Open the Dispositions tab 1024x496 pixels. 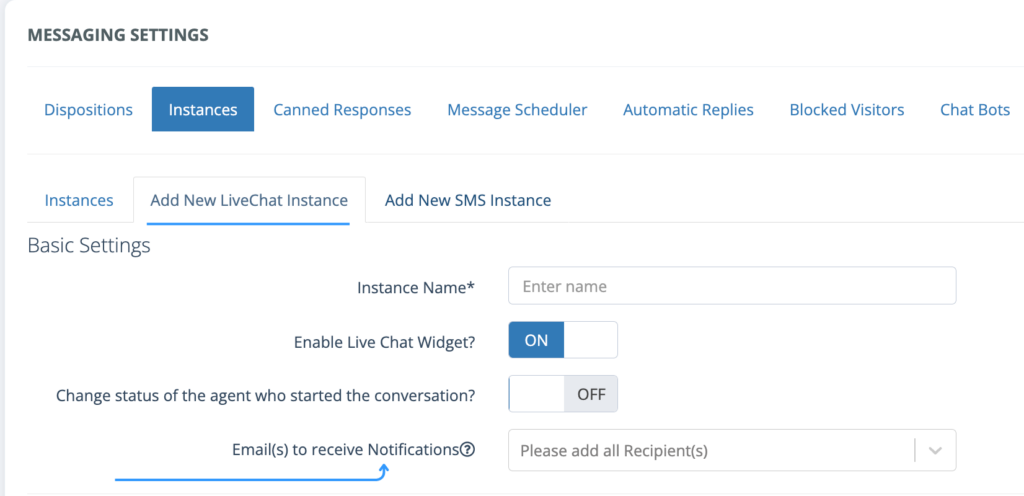(x=88, y=110)
